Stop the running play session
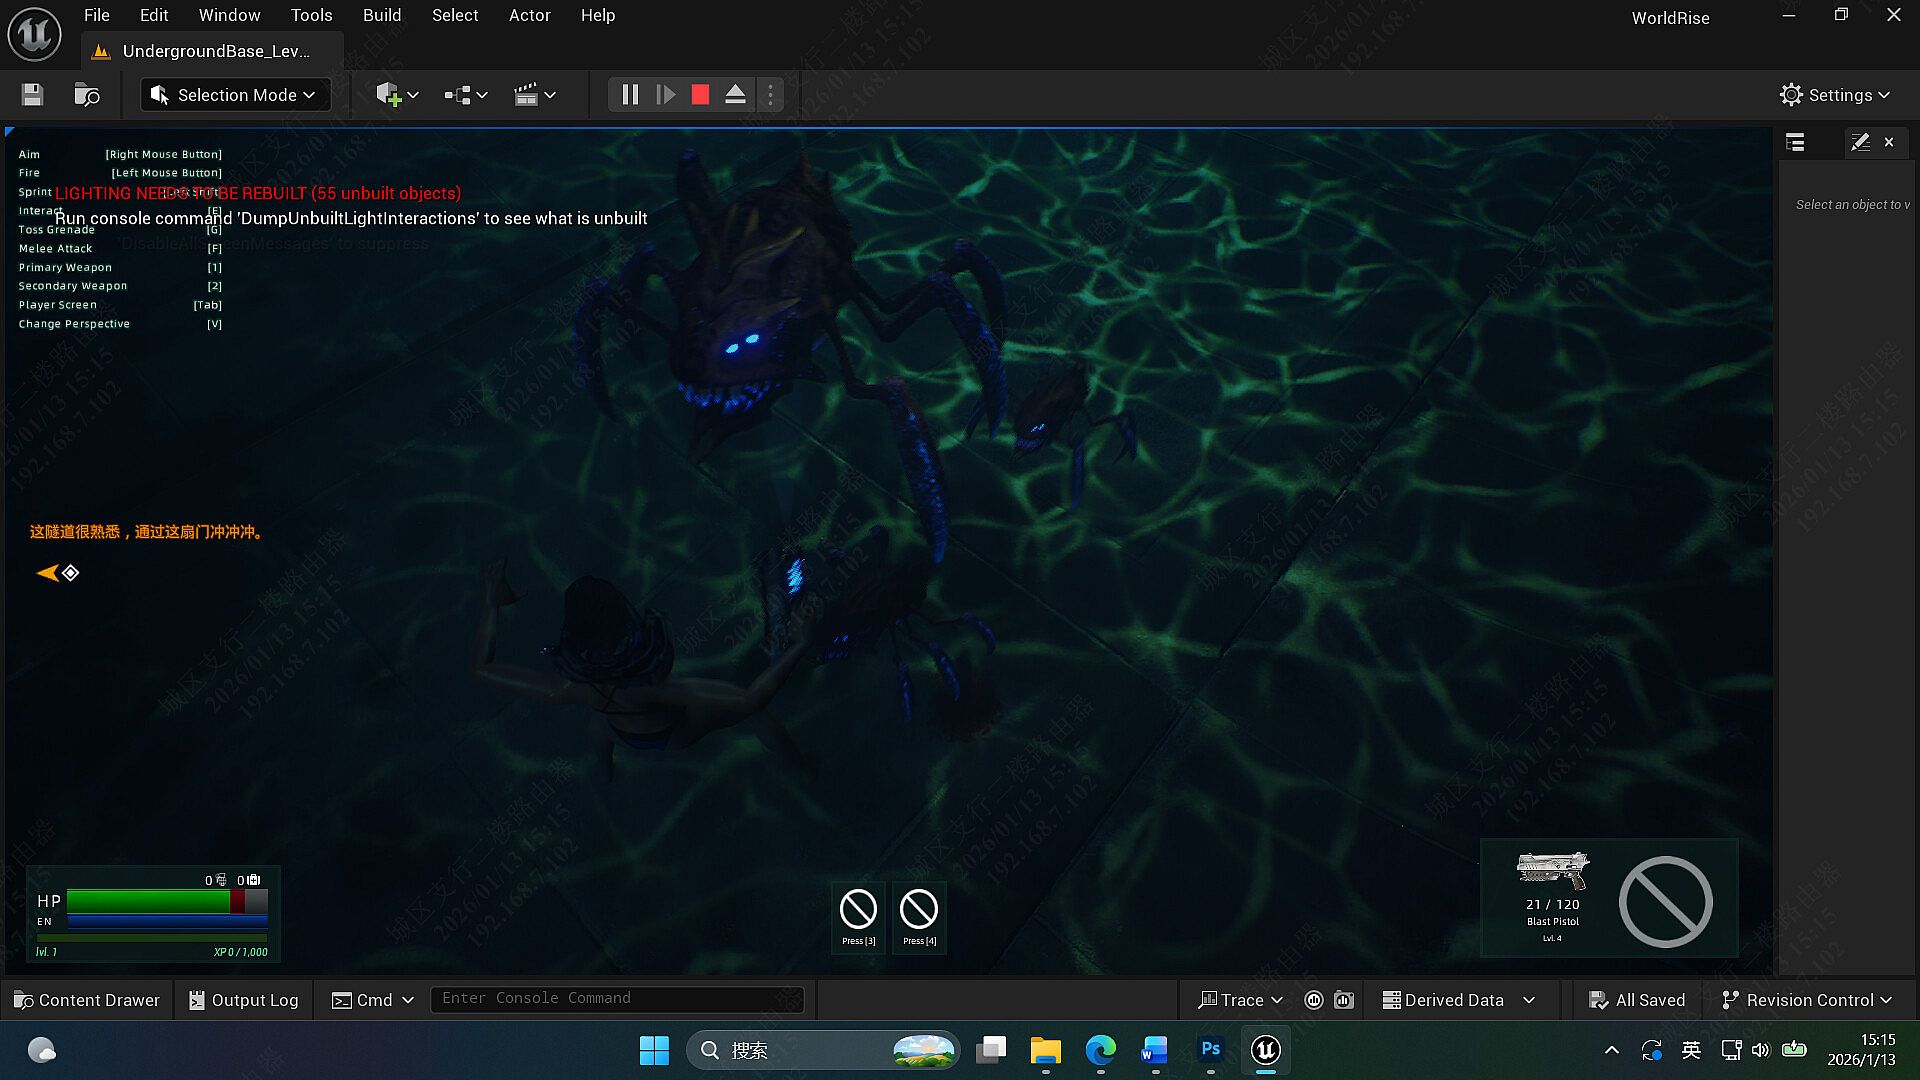This screenshot has width=1920, height=1080. point(700,95)
